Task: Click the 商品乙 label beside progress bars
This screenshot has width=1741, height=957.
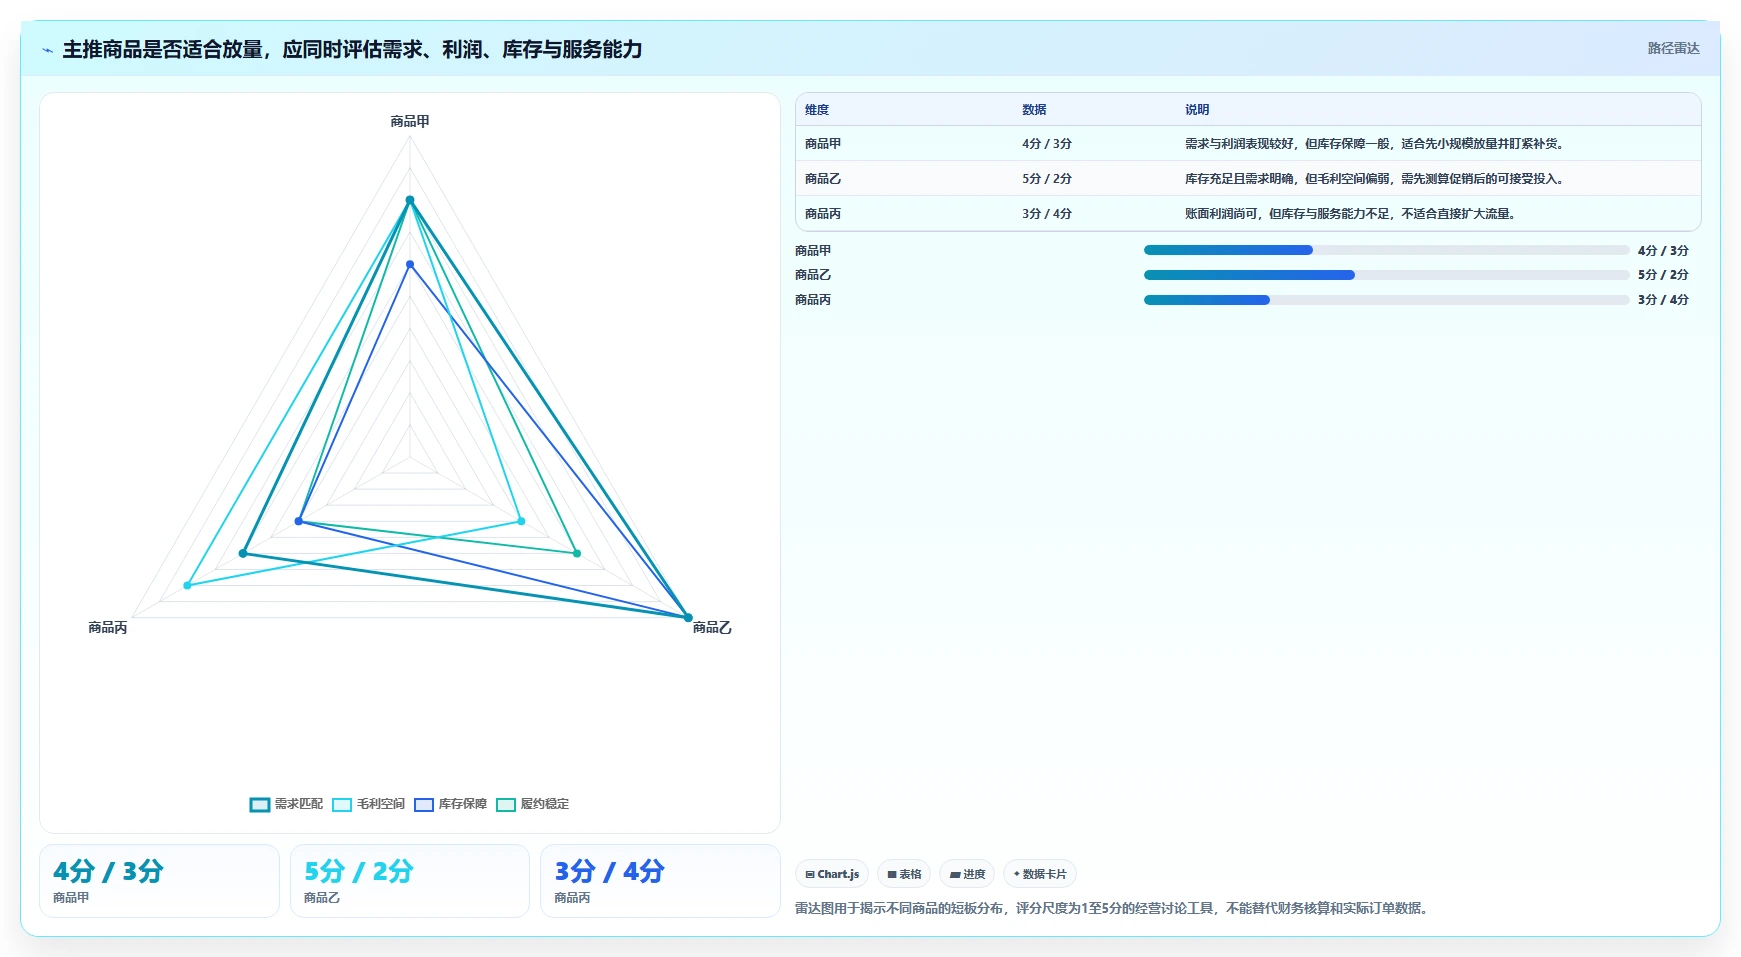Action: [x=813, y=275]
